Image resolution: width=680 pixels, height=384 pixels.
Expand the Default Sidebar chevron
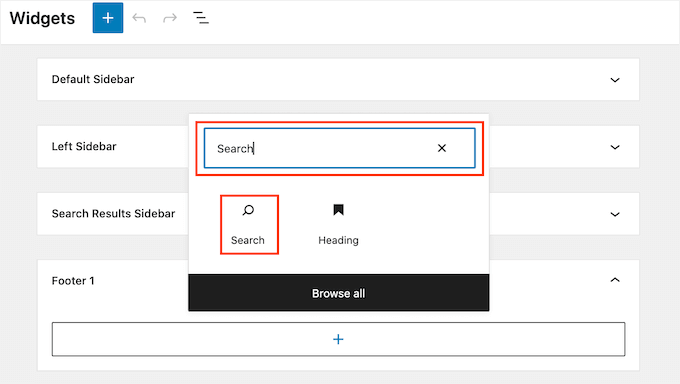(x=615, y=80)
